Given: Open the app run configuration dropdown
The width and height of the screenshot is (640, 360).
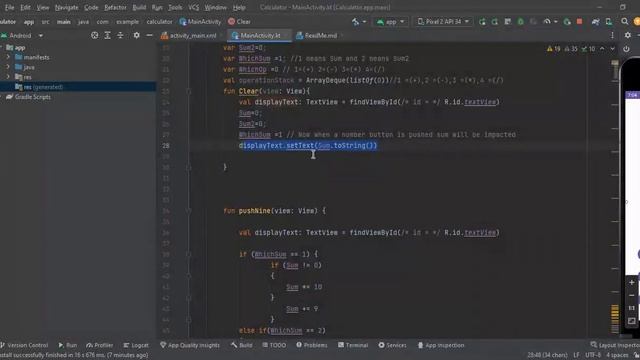Looking at the screenshot, I should pos(391,22).
